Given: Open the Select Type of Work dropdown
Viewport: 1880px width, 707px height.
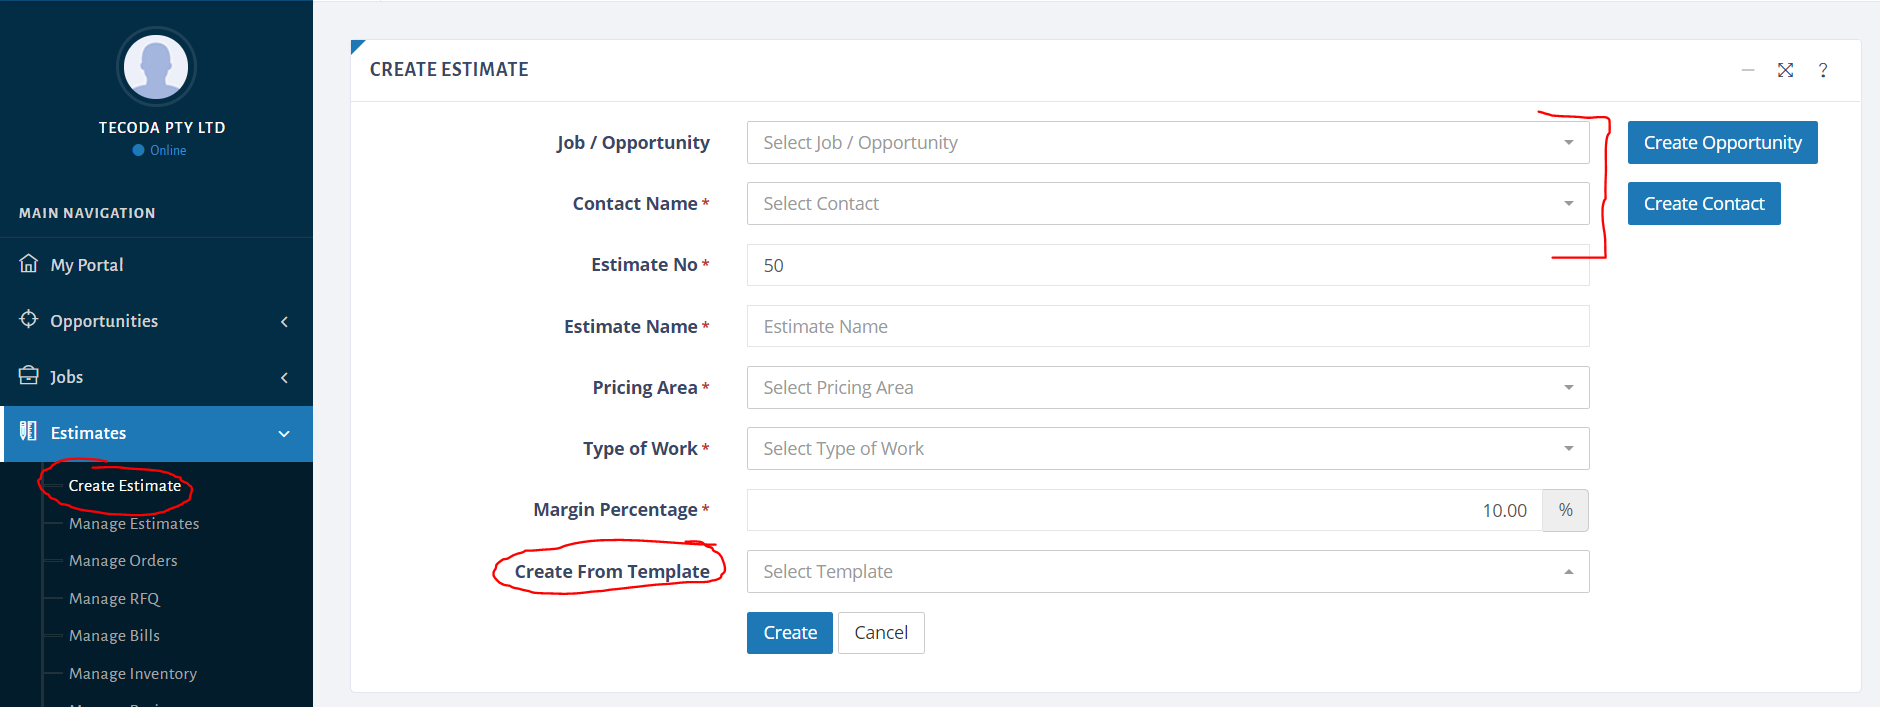Looking at the screenshot, I should click(x=1168, y=449).
